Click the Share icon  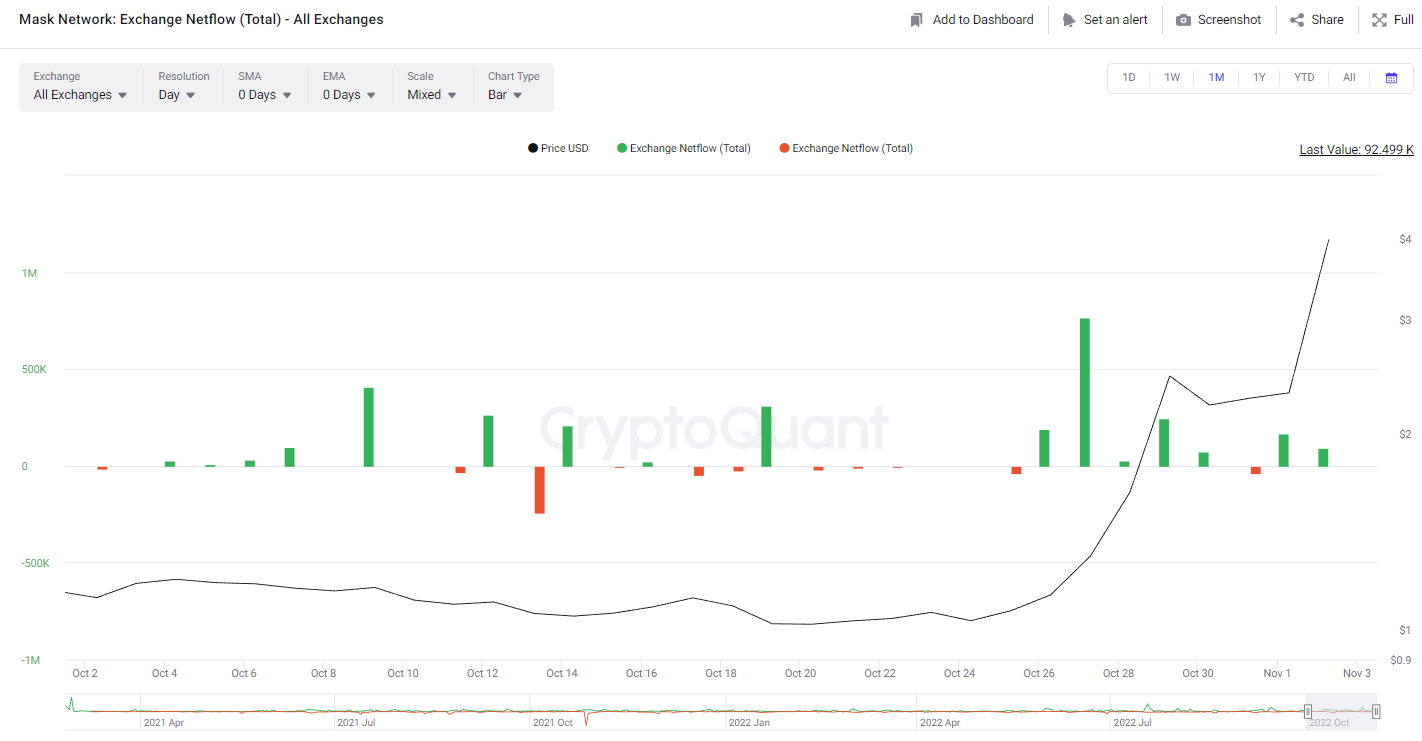pyautogui.click(x=1297, y=20)
